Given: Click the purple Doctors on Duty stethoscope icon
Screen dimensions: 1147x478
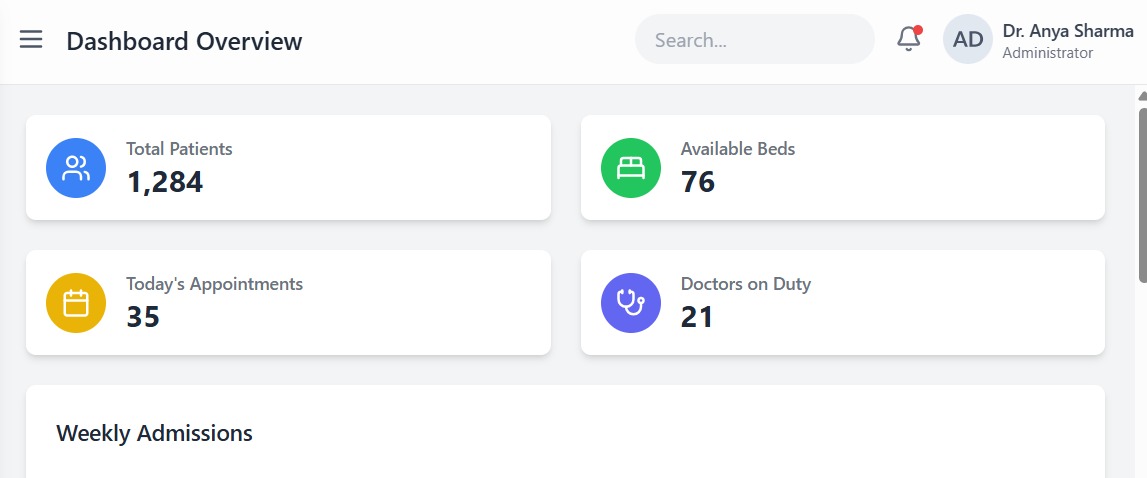Looking at the screenshot, I should (x=631, y=303).
